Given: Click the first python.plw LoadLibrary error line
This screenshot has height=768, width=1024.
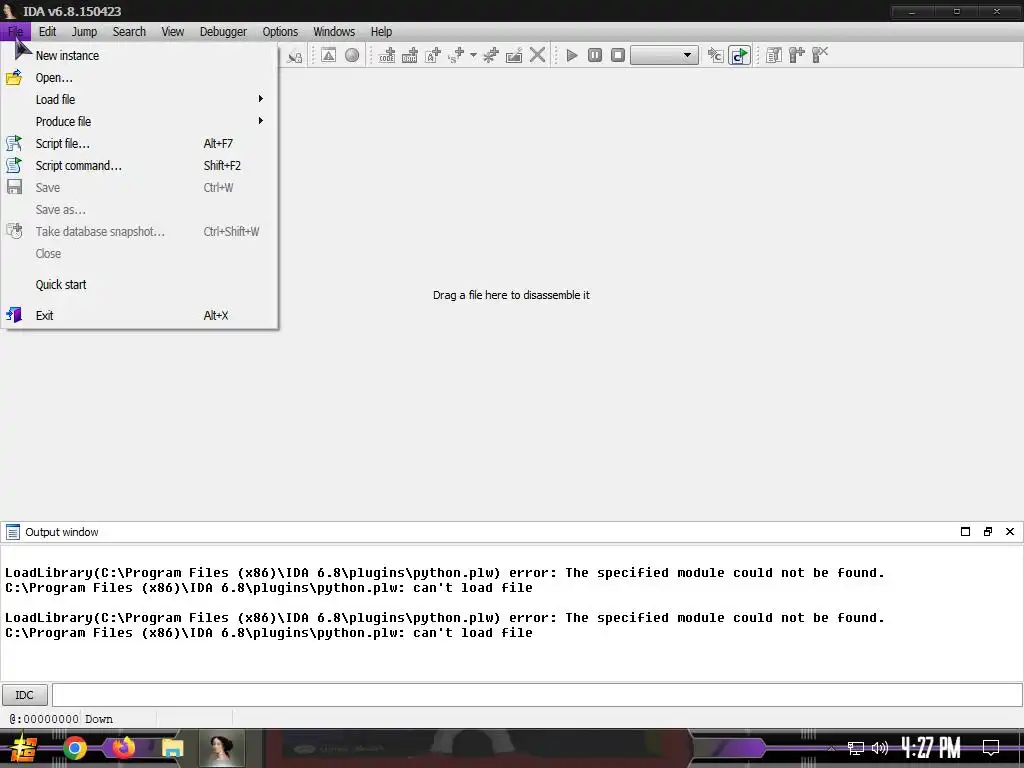Looking at the screenshot, I should 445,573.
